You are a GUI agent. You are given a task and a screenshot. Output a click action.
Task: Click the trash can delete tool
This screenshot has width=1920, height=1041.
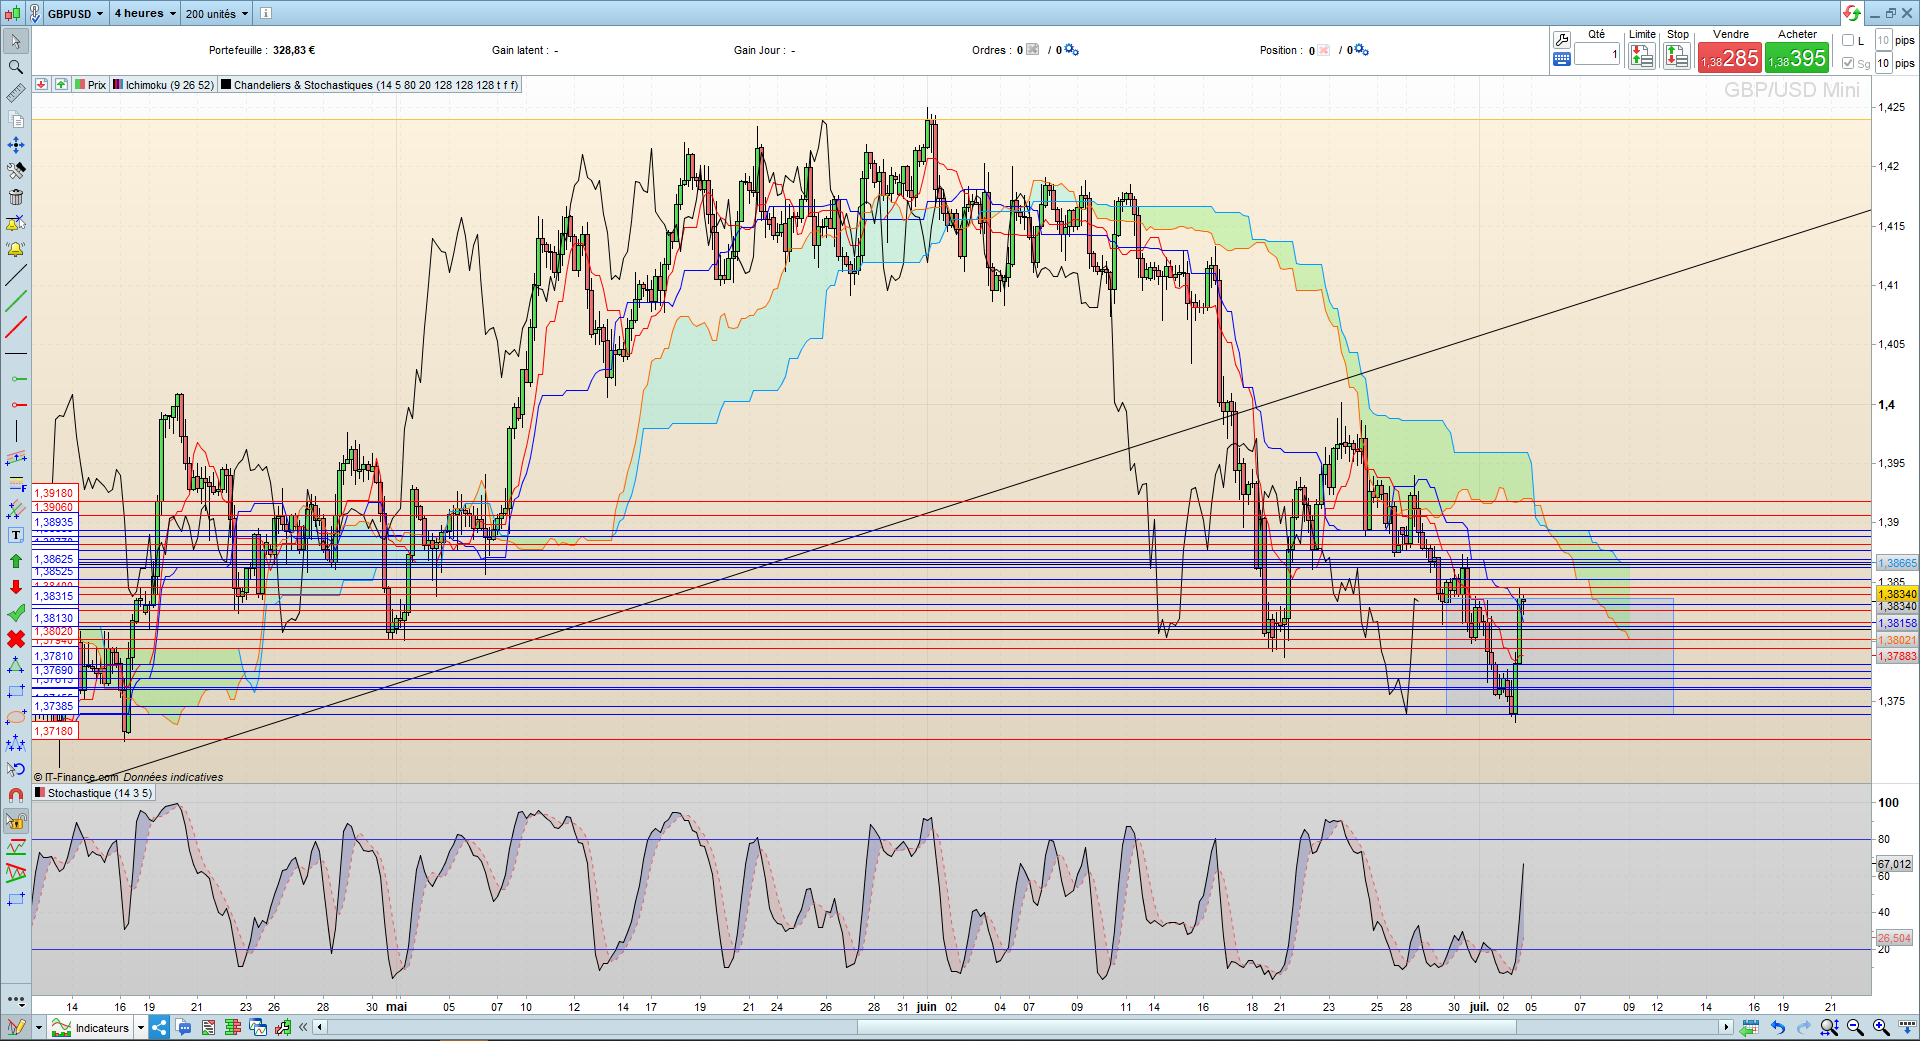(16, 197)
